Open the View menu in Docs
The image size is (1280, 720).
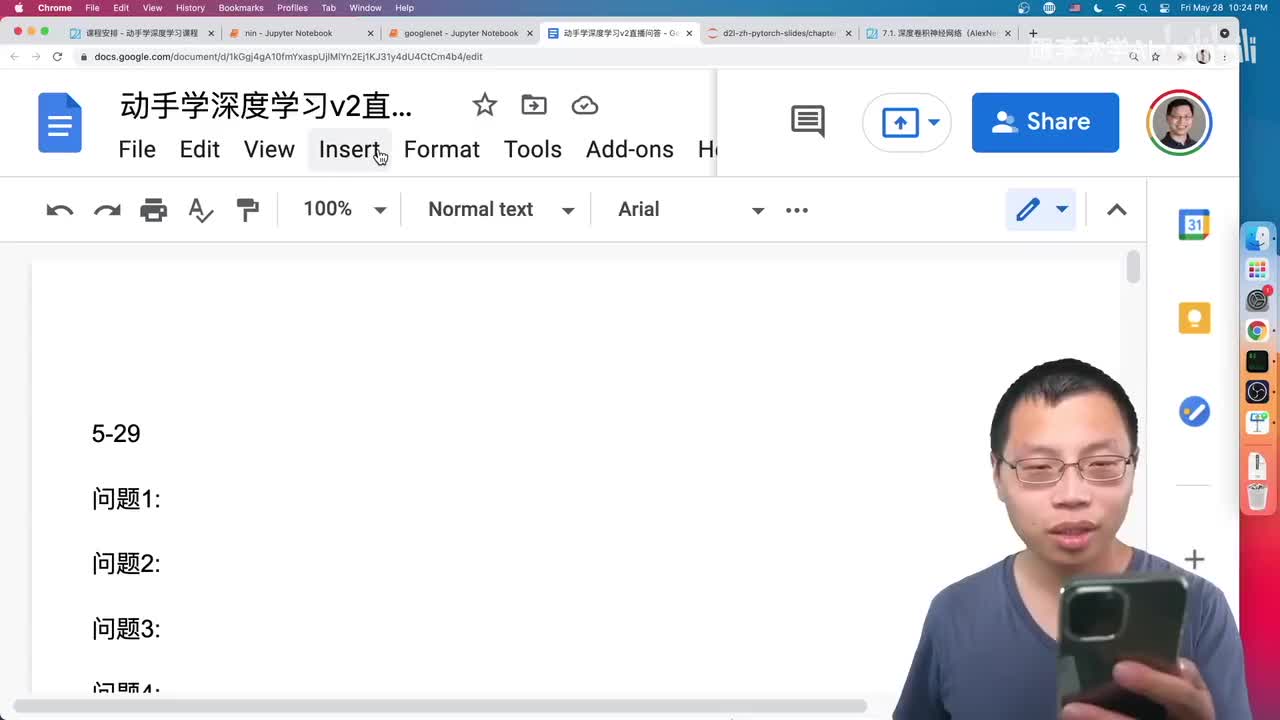coord(269,150)
